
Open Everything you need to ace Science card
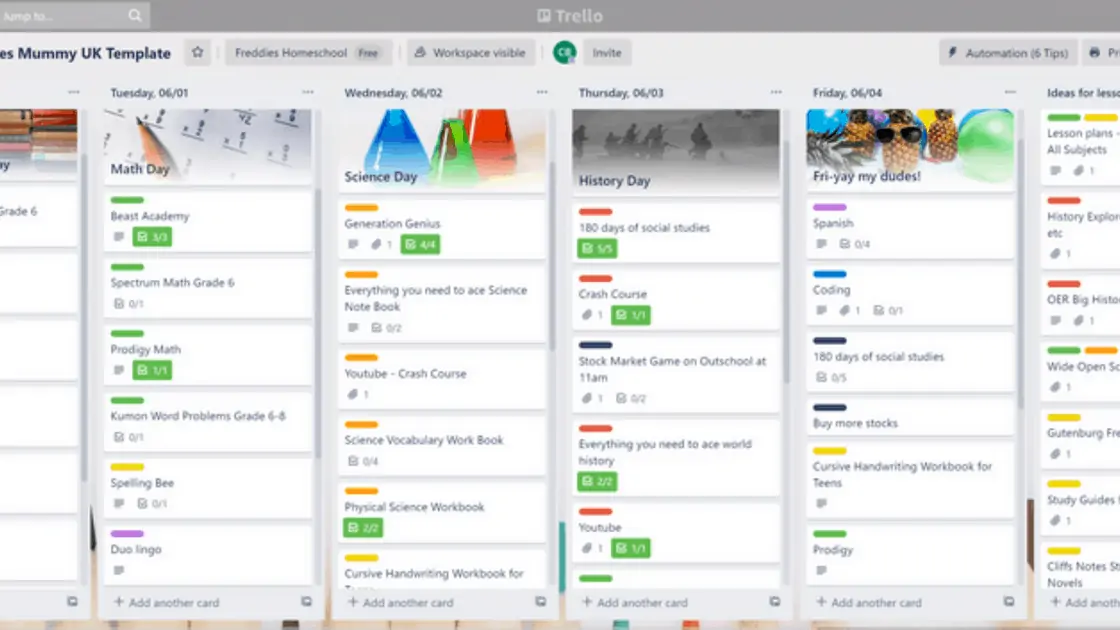pyautogui.click(x=442, y=304)
